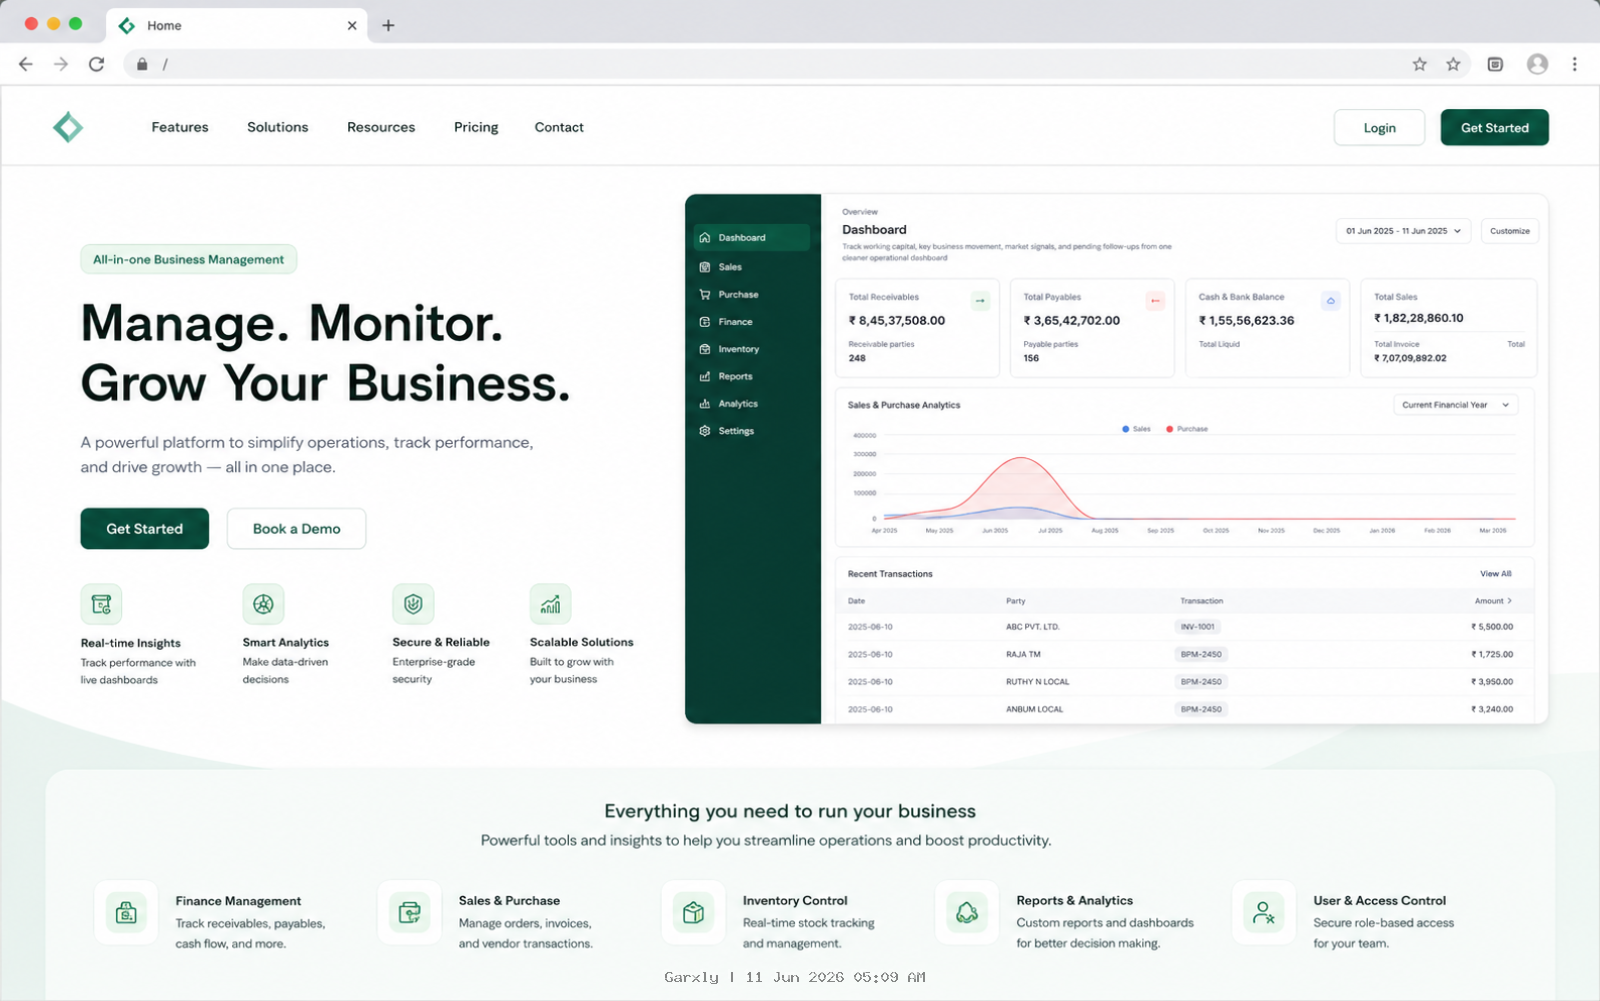Select Dashboard in the preview sidebar

point(752,238)
